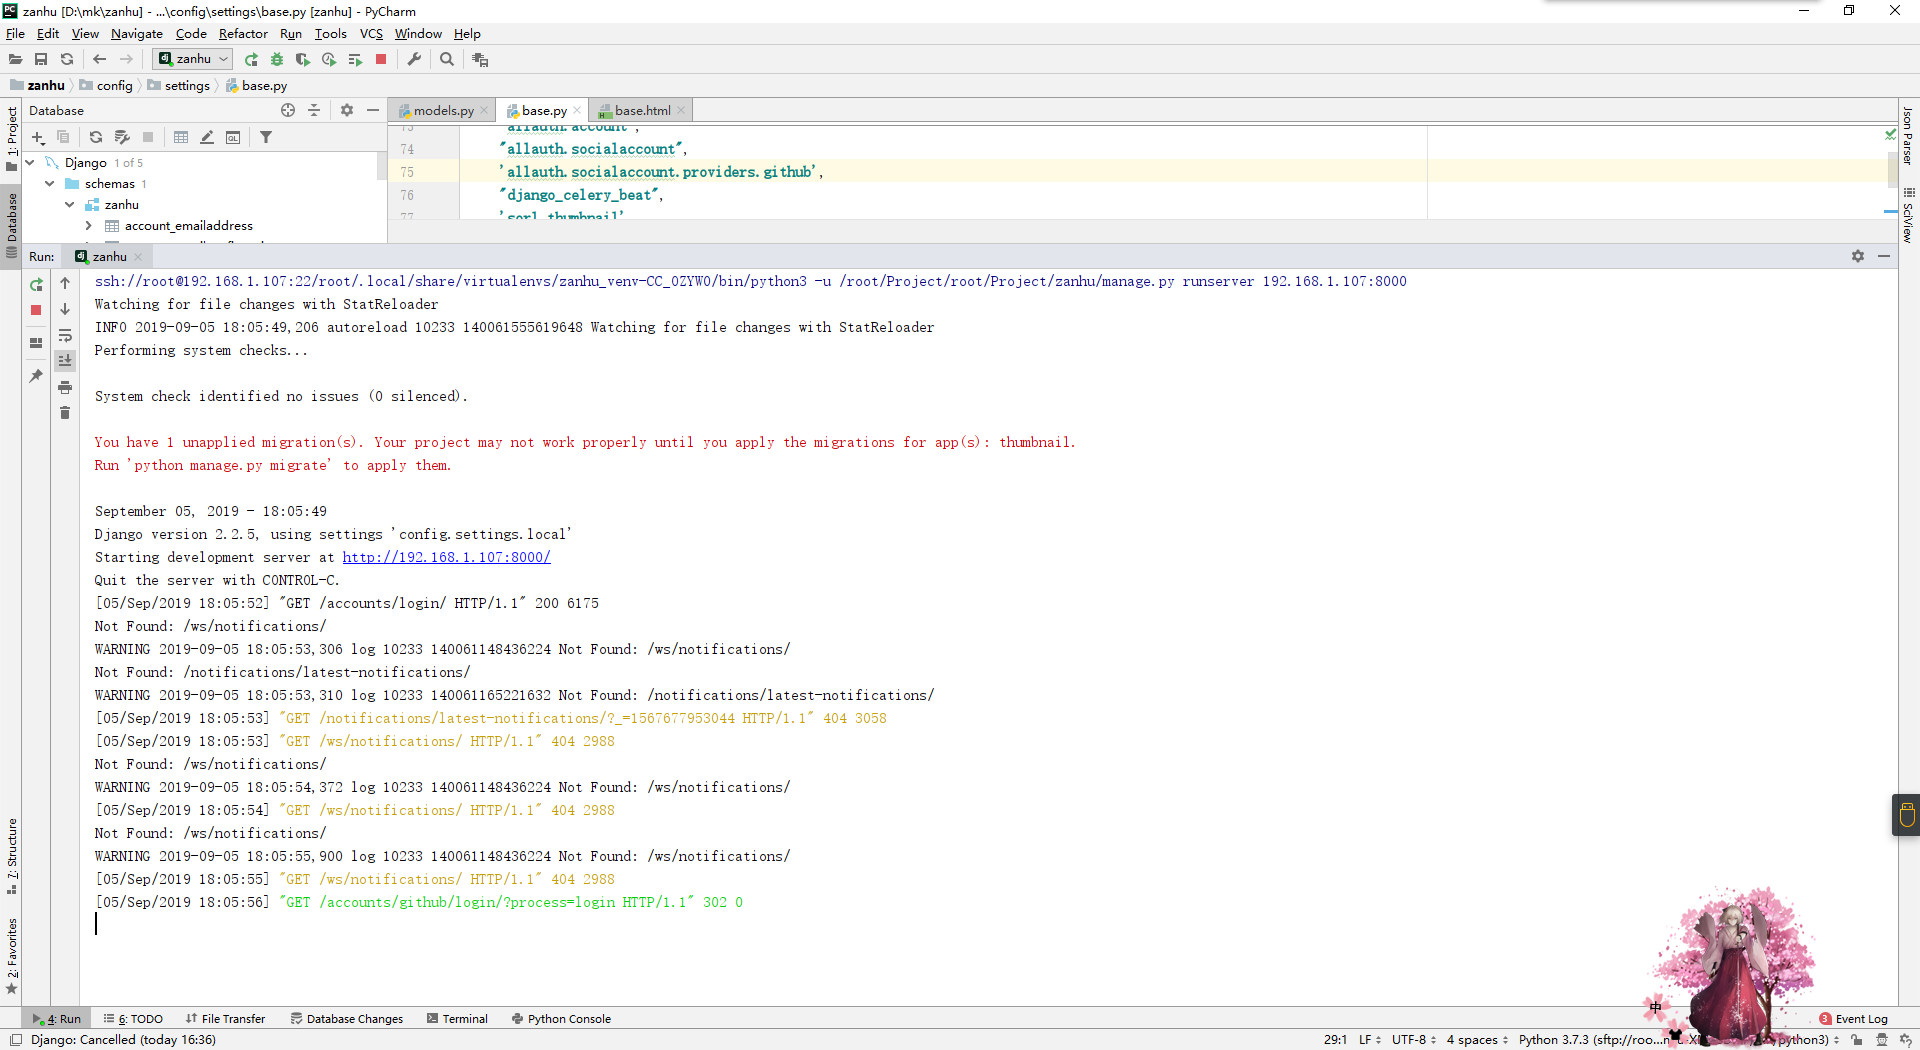
Task: Toggle pin tab in Run panel
Action: click(36, 376)
